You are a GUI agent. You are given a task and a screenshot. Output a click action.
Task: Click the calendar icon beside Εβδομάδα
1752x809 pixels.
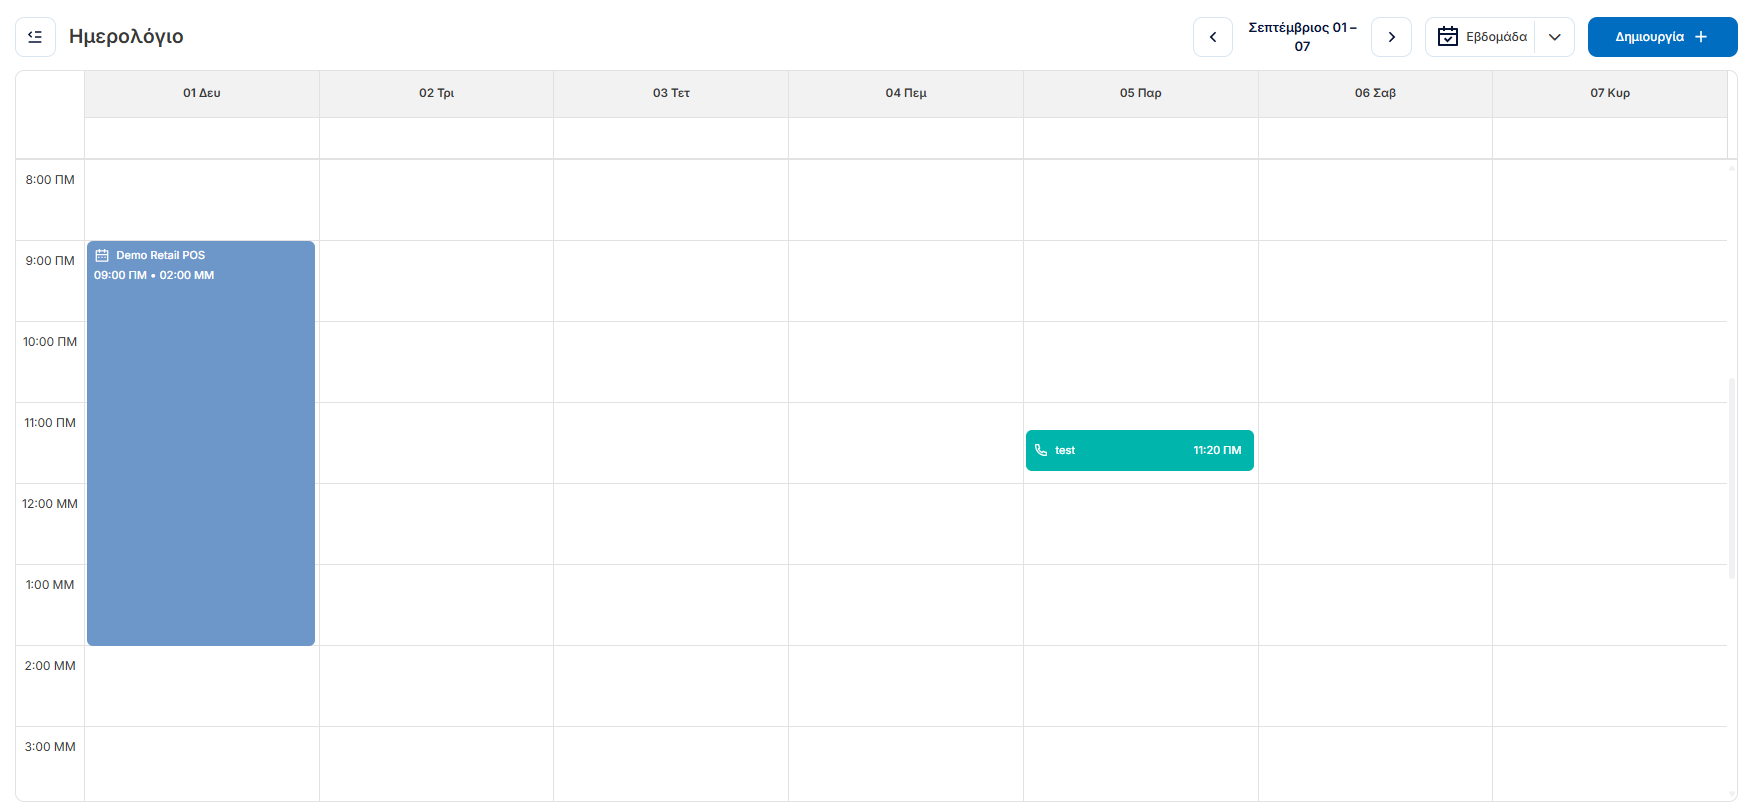click(1447, 37)
